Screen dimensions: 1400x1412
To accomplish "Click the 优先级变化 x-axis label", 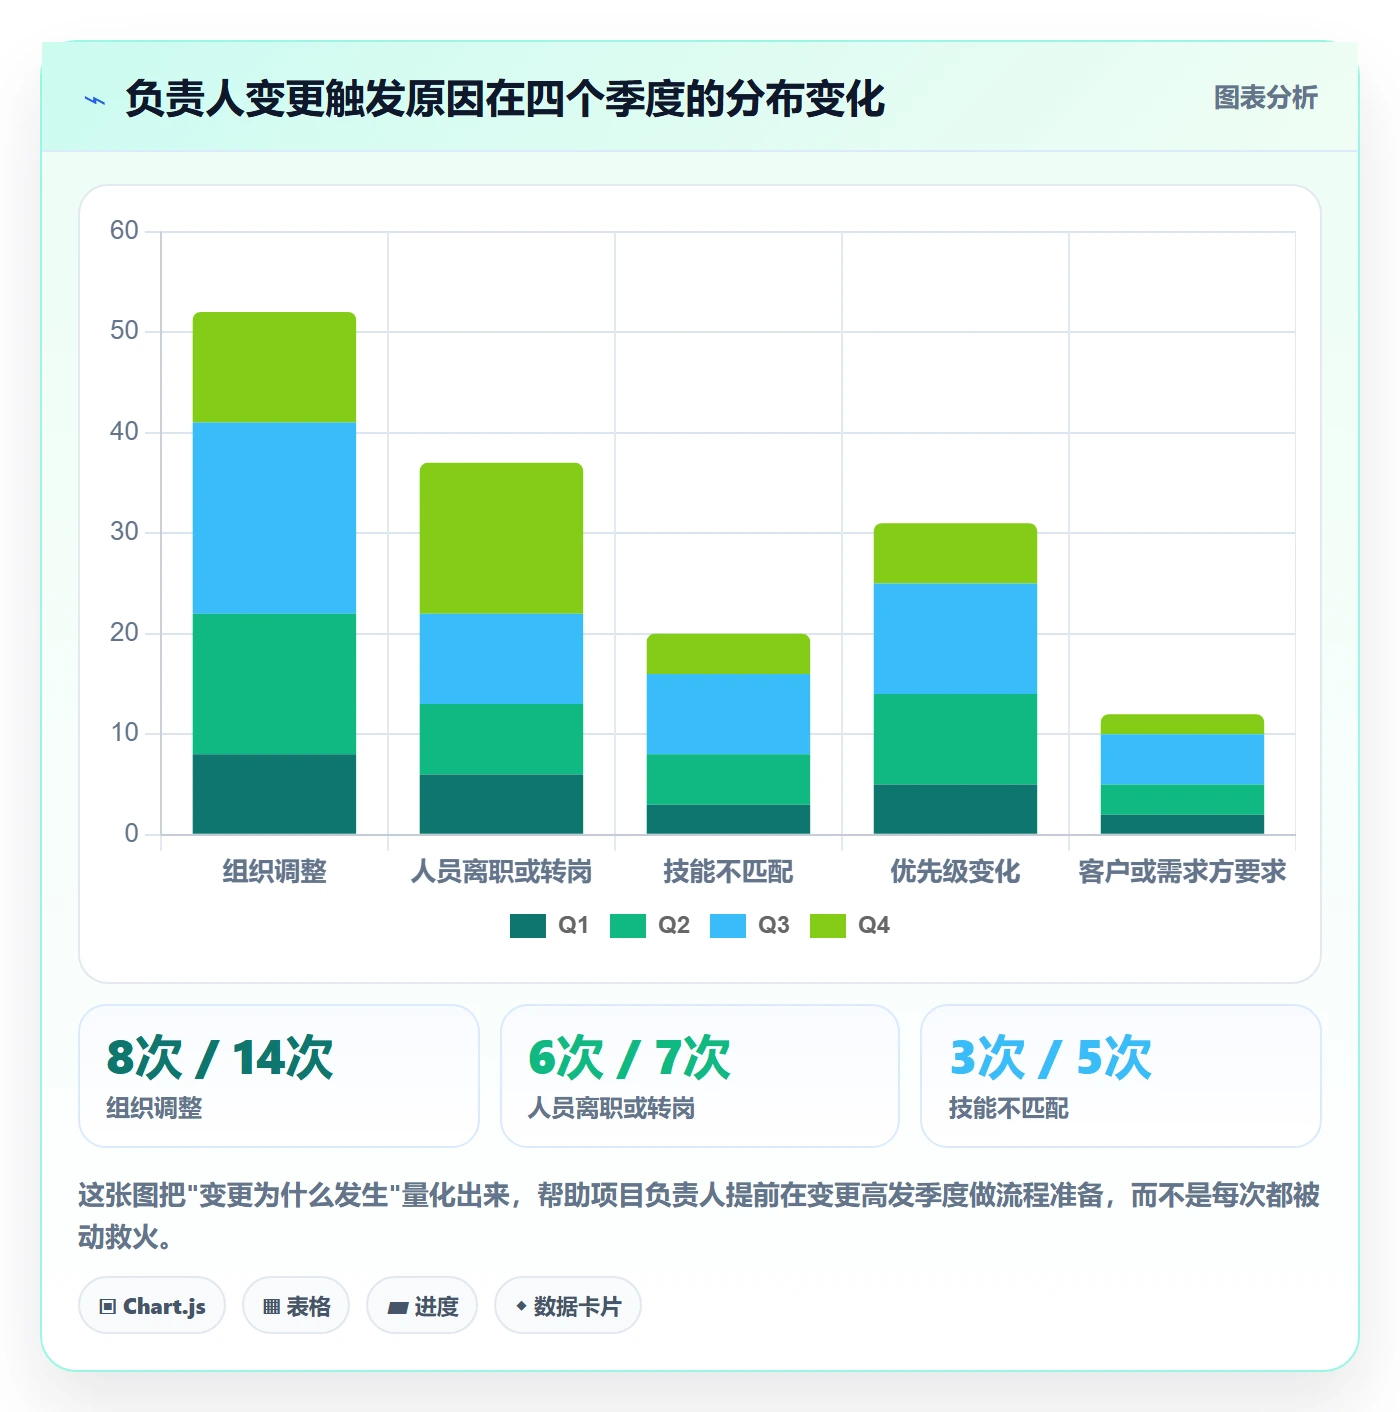I will tap(955, 871).
